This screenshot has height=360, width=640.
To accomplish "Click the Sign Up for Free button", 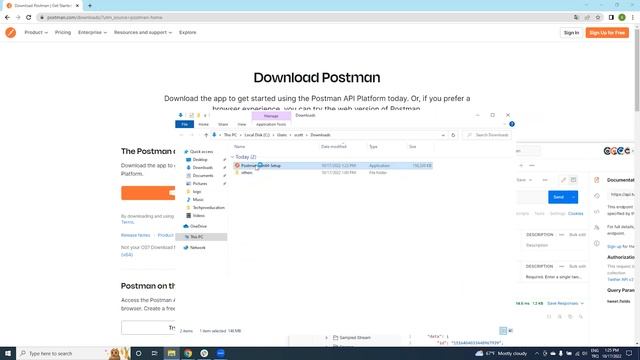I will [x=607, y=33].
